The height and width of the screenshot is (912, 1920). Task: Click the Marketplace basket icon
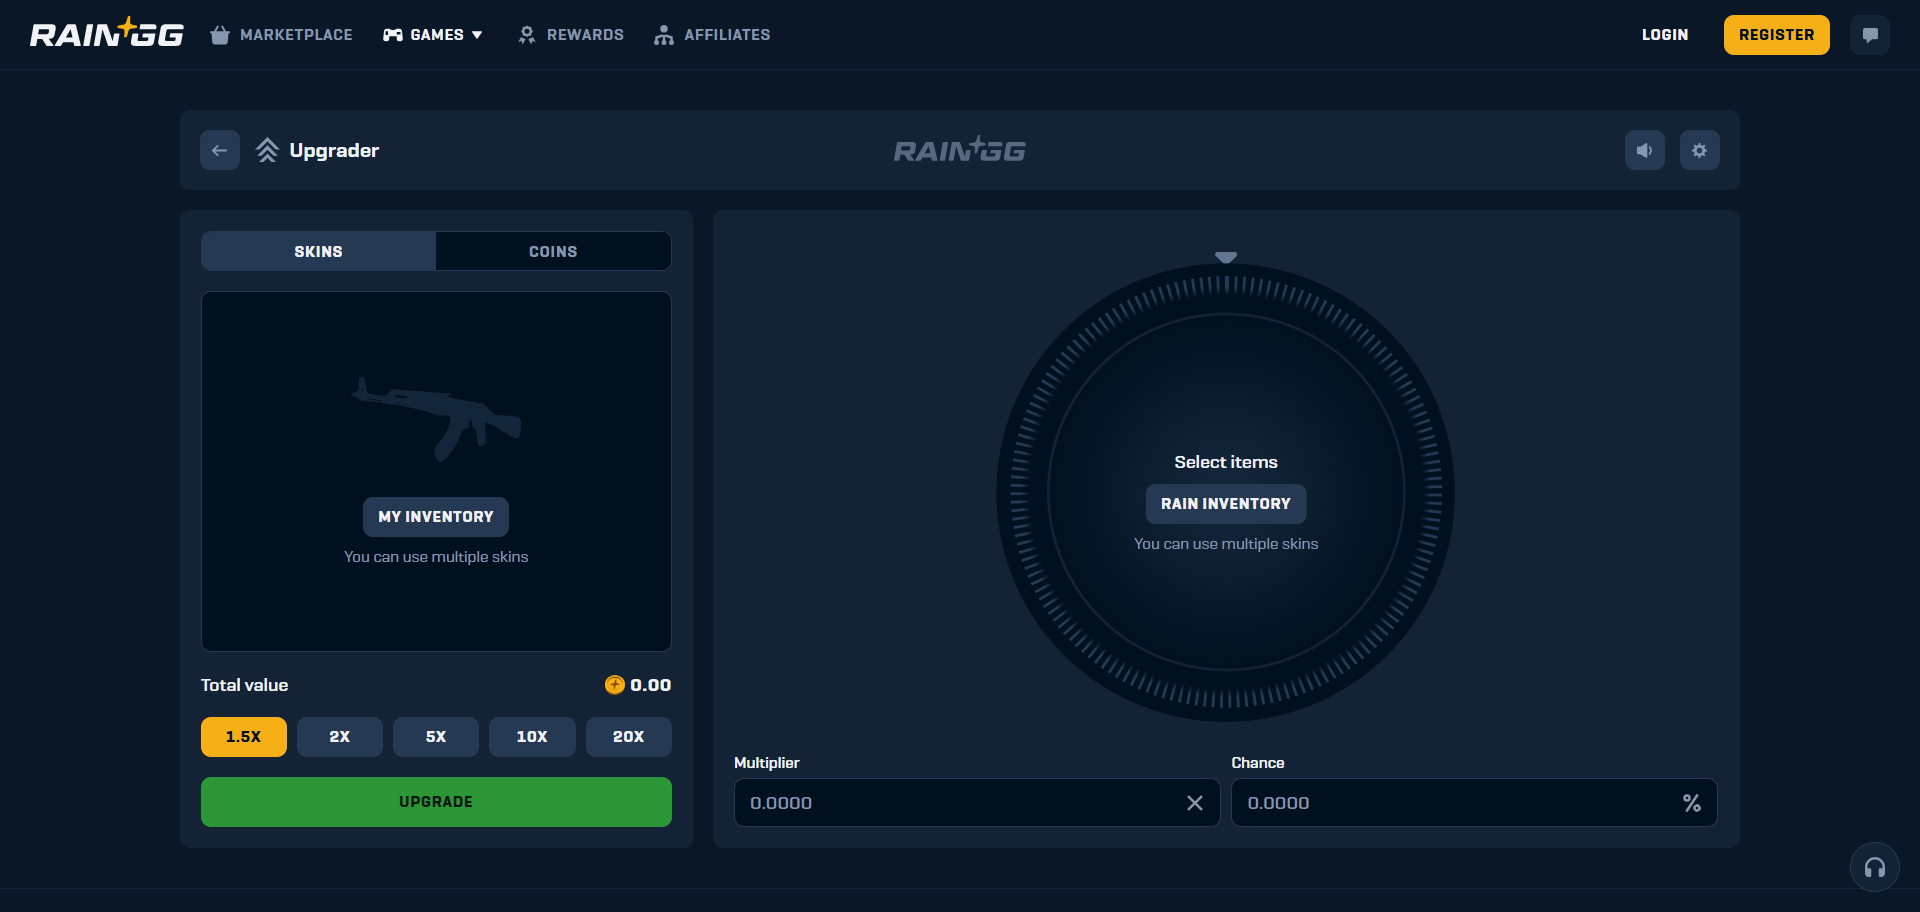tap(220, 35)
